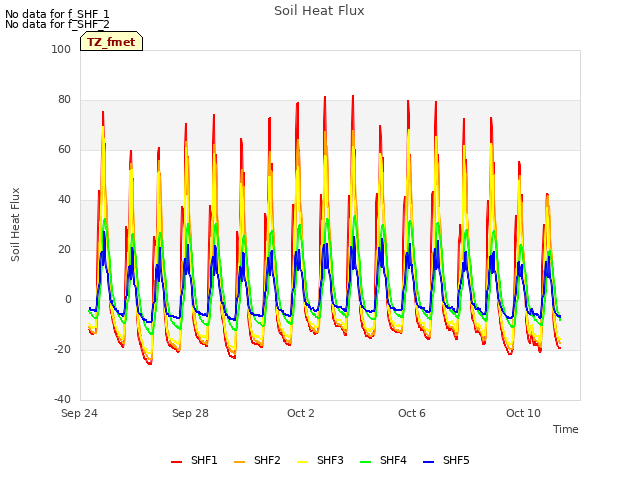Viewport: 640px width, 480px height.
Task: Click the blue SHF5 legend swatch
Action: tap(428, 462)
